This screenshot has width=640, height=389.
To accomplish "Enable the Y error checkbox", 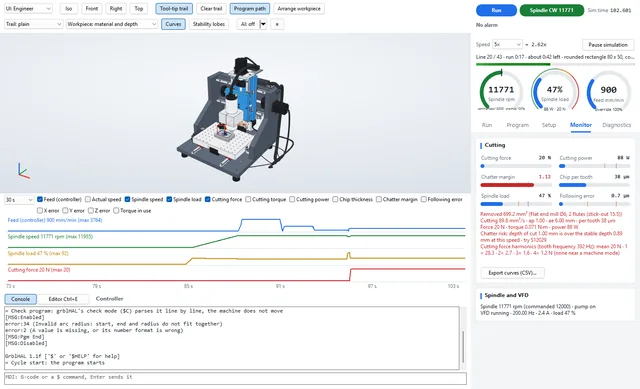I will pyautogui.click(x=65, y=211).
